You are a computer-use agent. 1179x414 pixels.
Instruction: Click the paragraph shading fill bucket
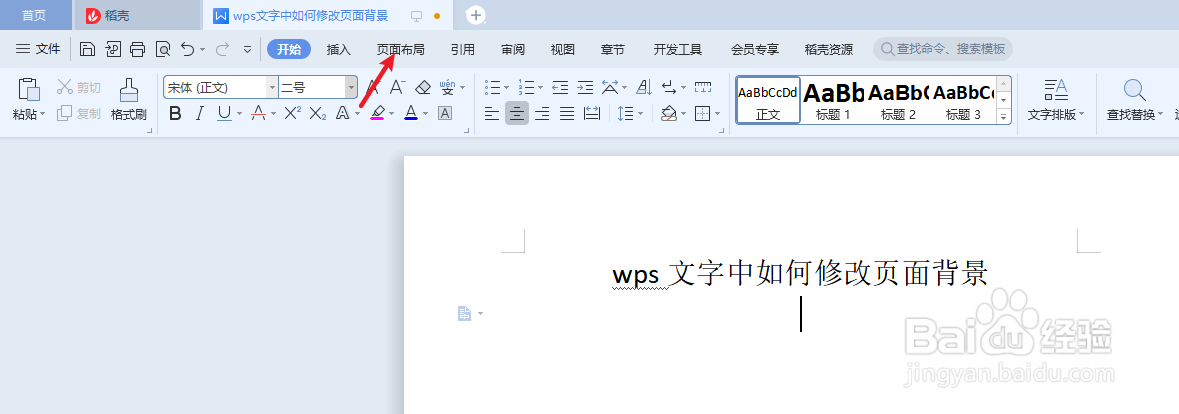click(668, 113)
